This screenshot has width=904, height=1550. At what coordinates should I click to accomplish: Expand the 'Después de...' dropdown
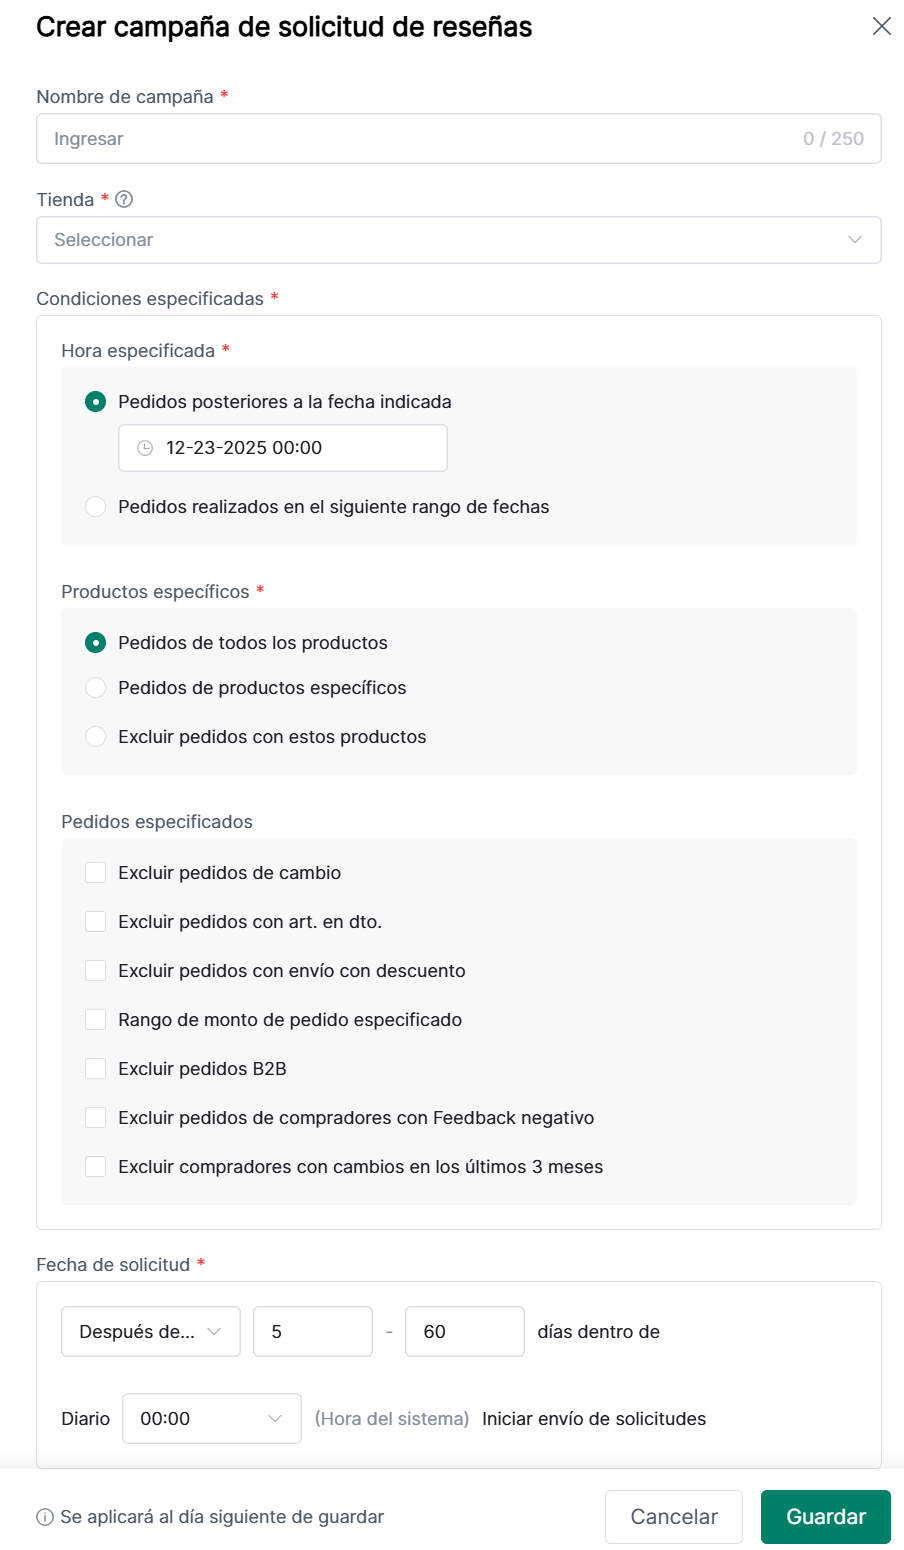pyautogui.click(x=151, y=1332)
